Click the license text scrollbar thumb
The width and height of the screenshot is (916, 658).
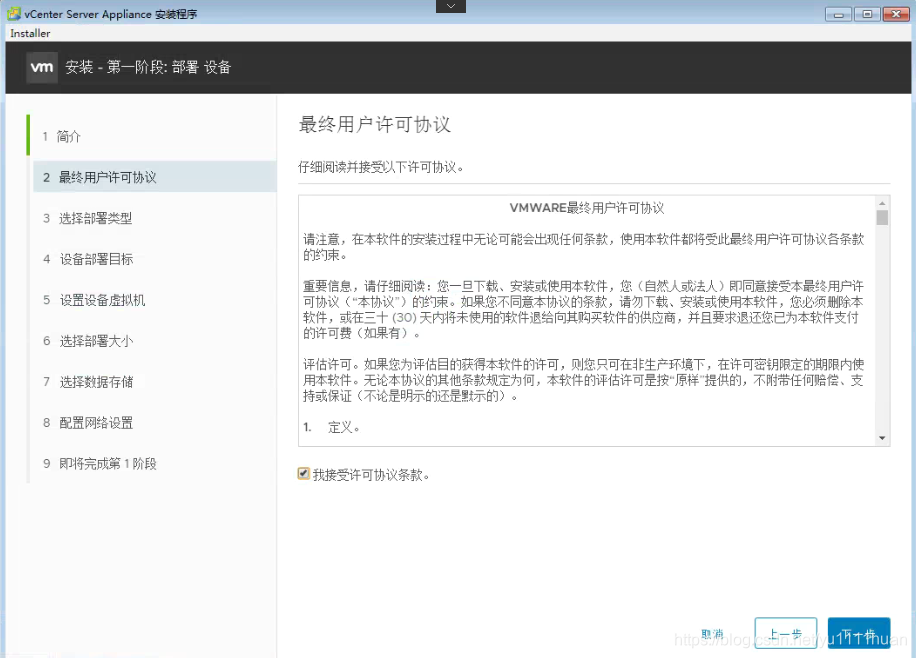(882, 217)
